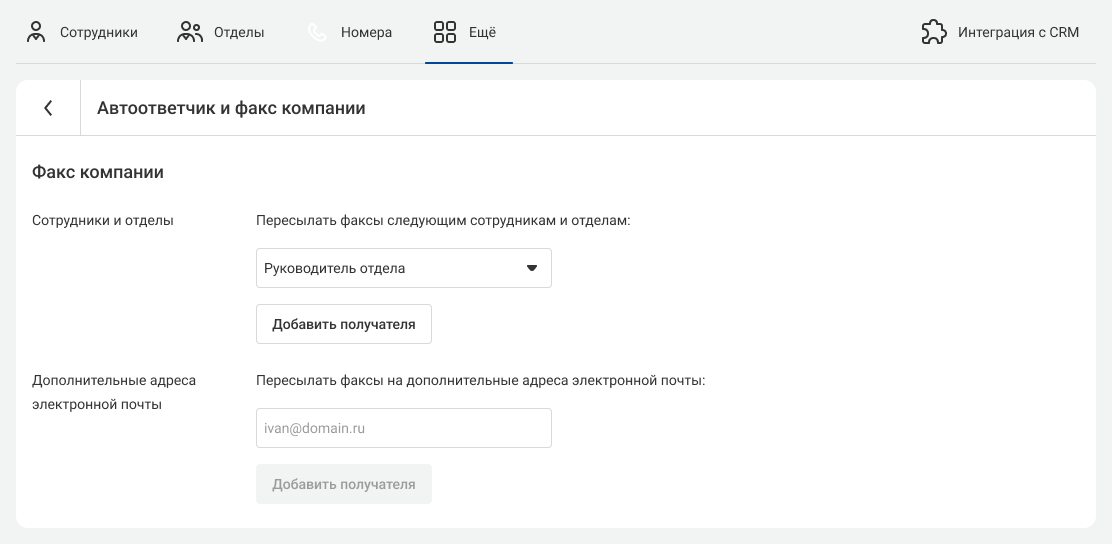
Task: Click the Дополнительные адреса электронной почты label
Action: click(114, 392)
